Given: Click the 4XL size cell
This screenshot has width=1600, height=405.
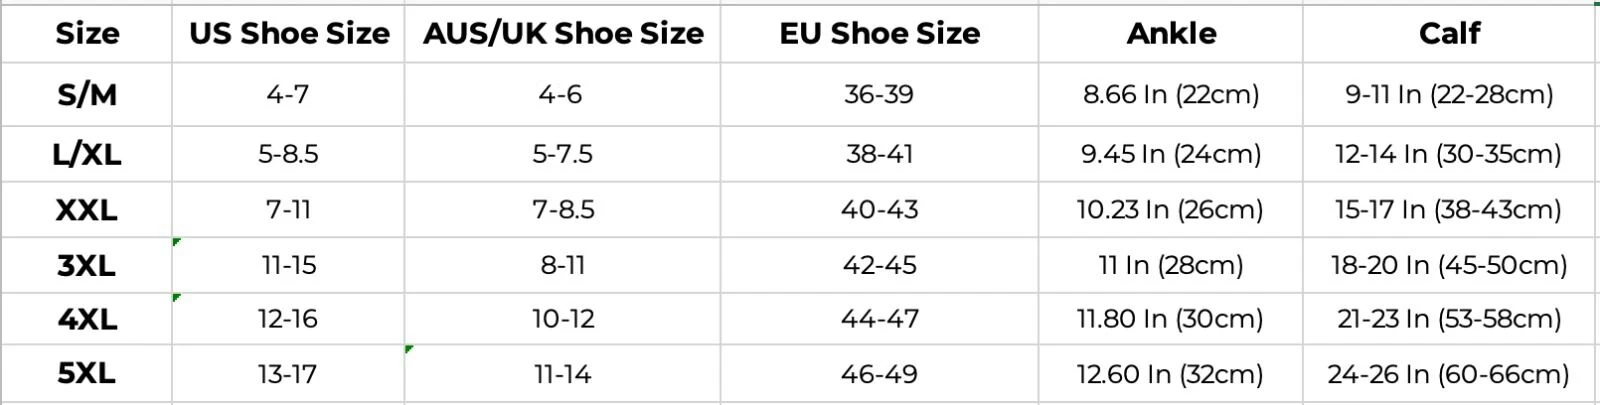Looking at the screenshot, I should [x=87, y=319].
